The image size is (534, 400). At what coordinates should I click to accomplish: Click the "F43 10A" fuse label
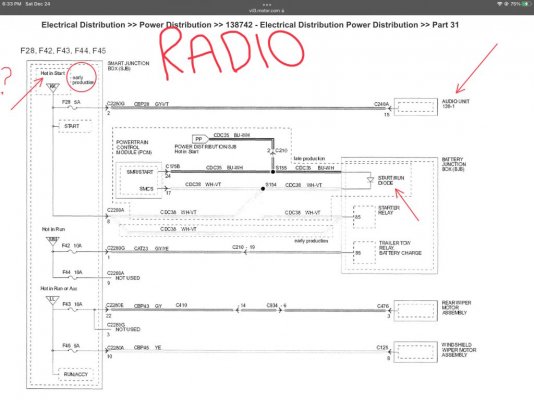[x=72, y=304]
